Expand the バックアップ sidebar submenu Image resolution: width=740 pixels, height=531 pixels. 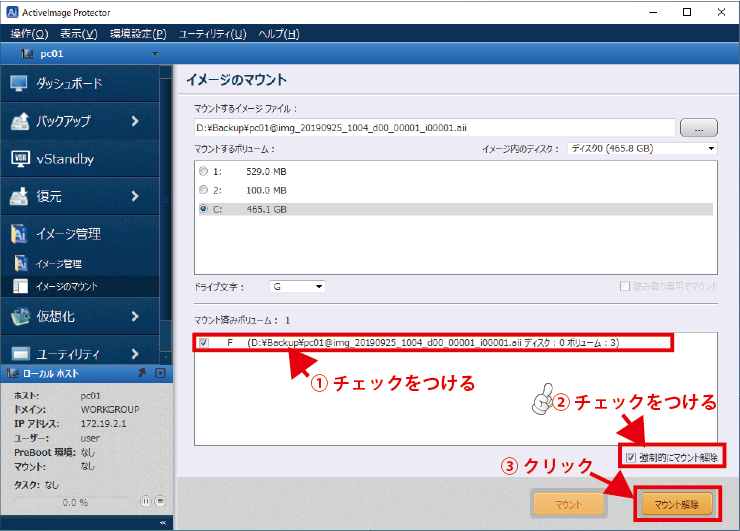(134, 121)
